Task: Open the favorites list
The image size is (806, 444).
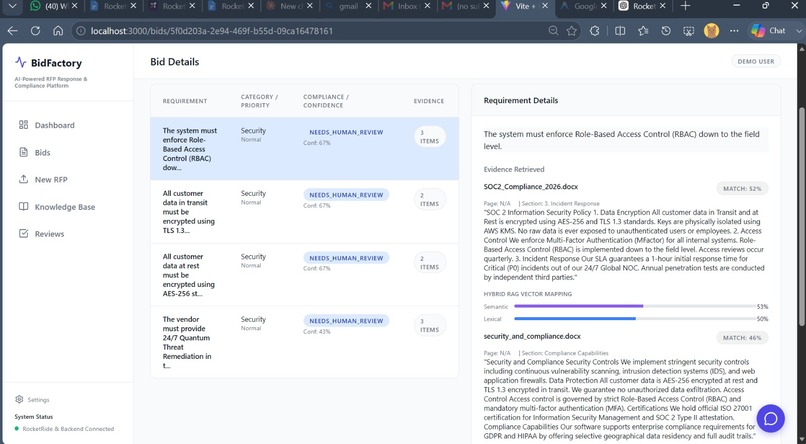Action: 643,31
